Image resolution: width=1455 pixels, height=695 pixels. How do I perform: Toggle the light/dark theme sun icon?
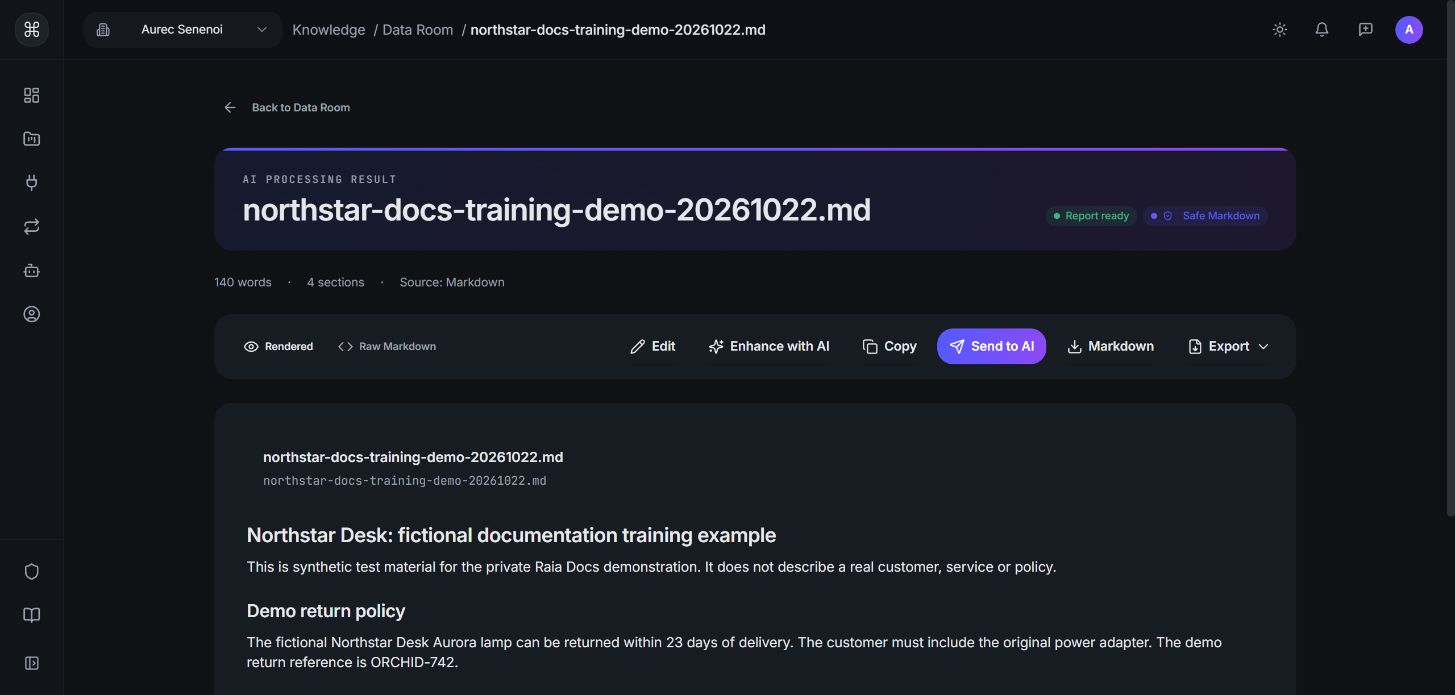point(1279,30)
